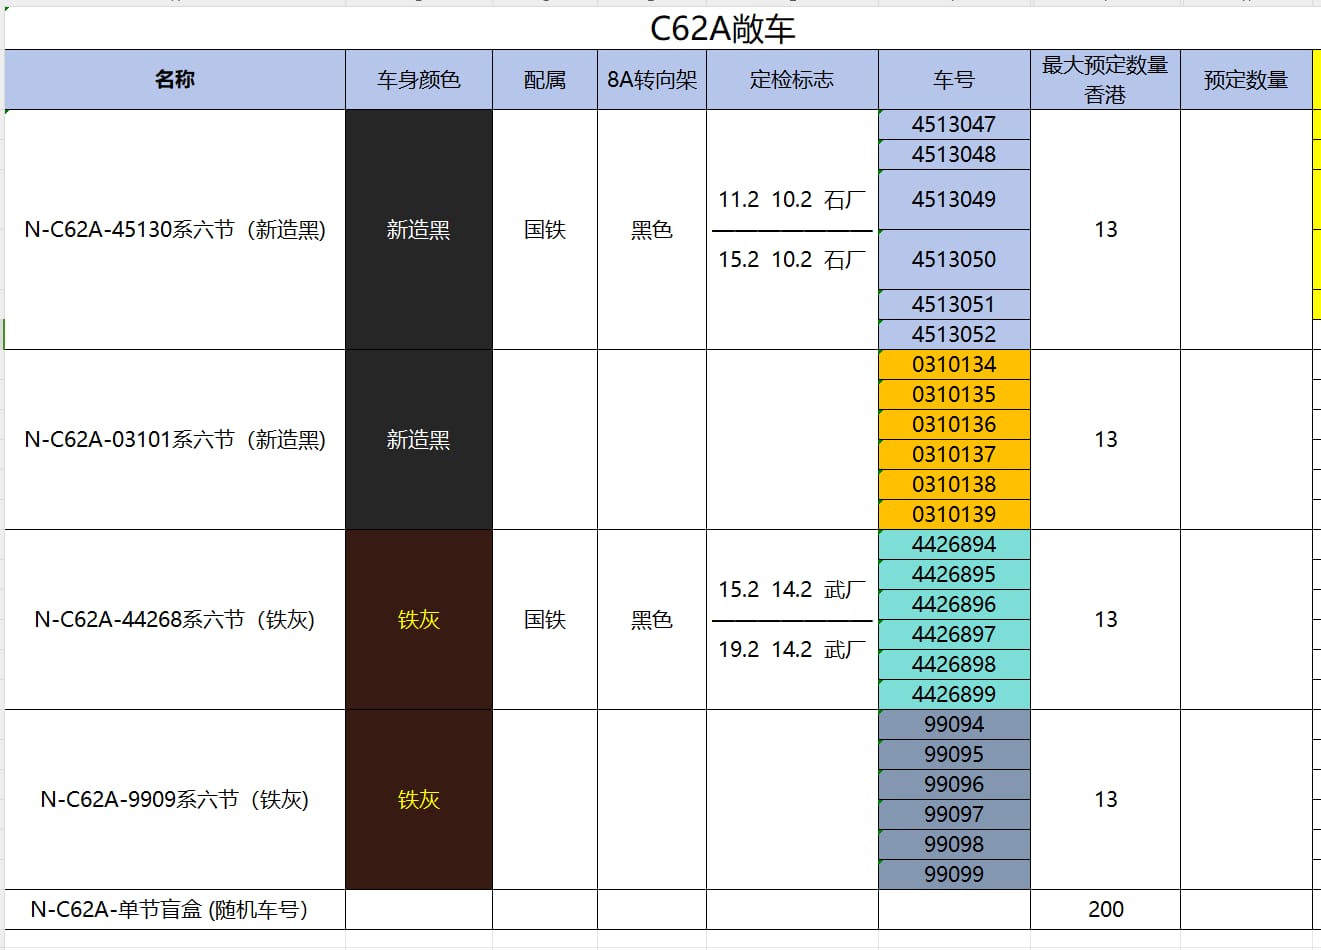The width and height of the screenshot is (1321, 950).
Task: Select car number 4426894
Action: 954,545
